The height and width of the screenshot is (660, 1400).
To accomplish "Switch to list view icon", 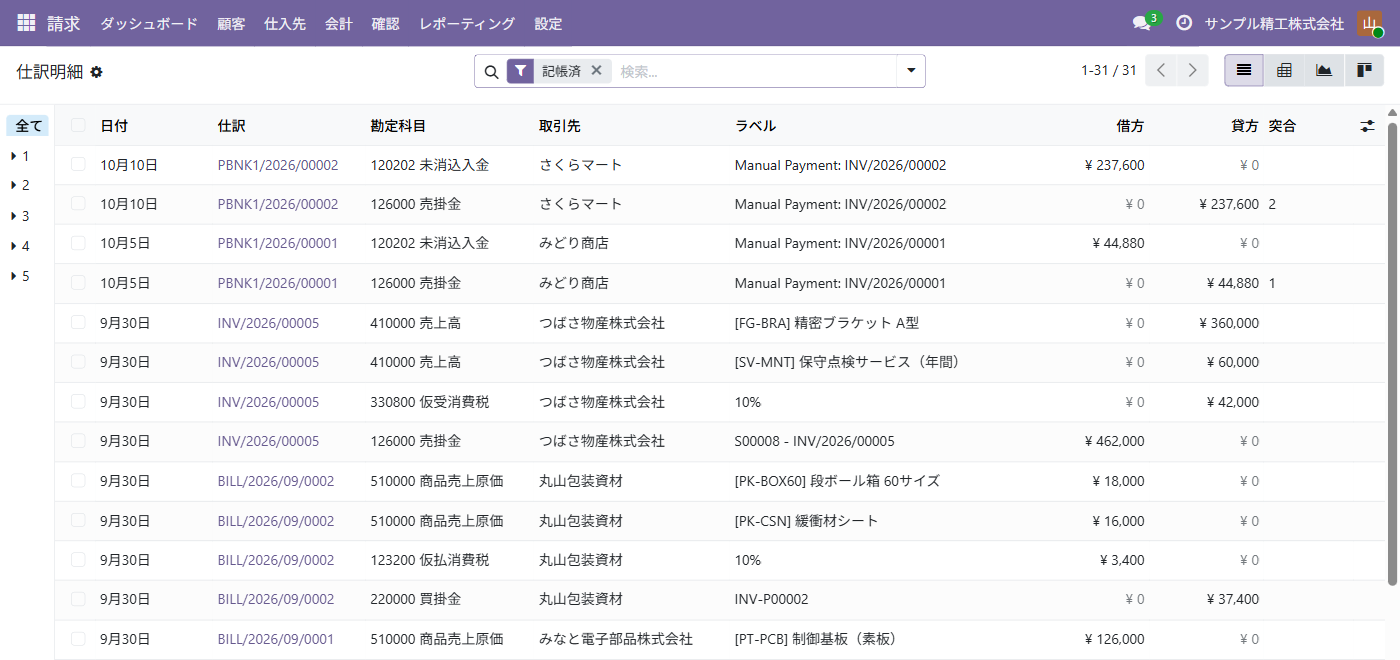I will tap(1244, 70).
